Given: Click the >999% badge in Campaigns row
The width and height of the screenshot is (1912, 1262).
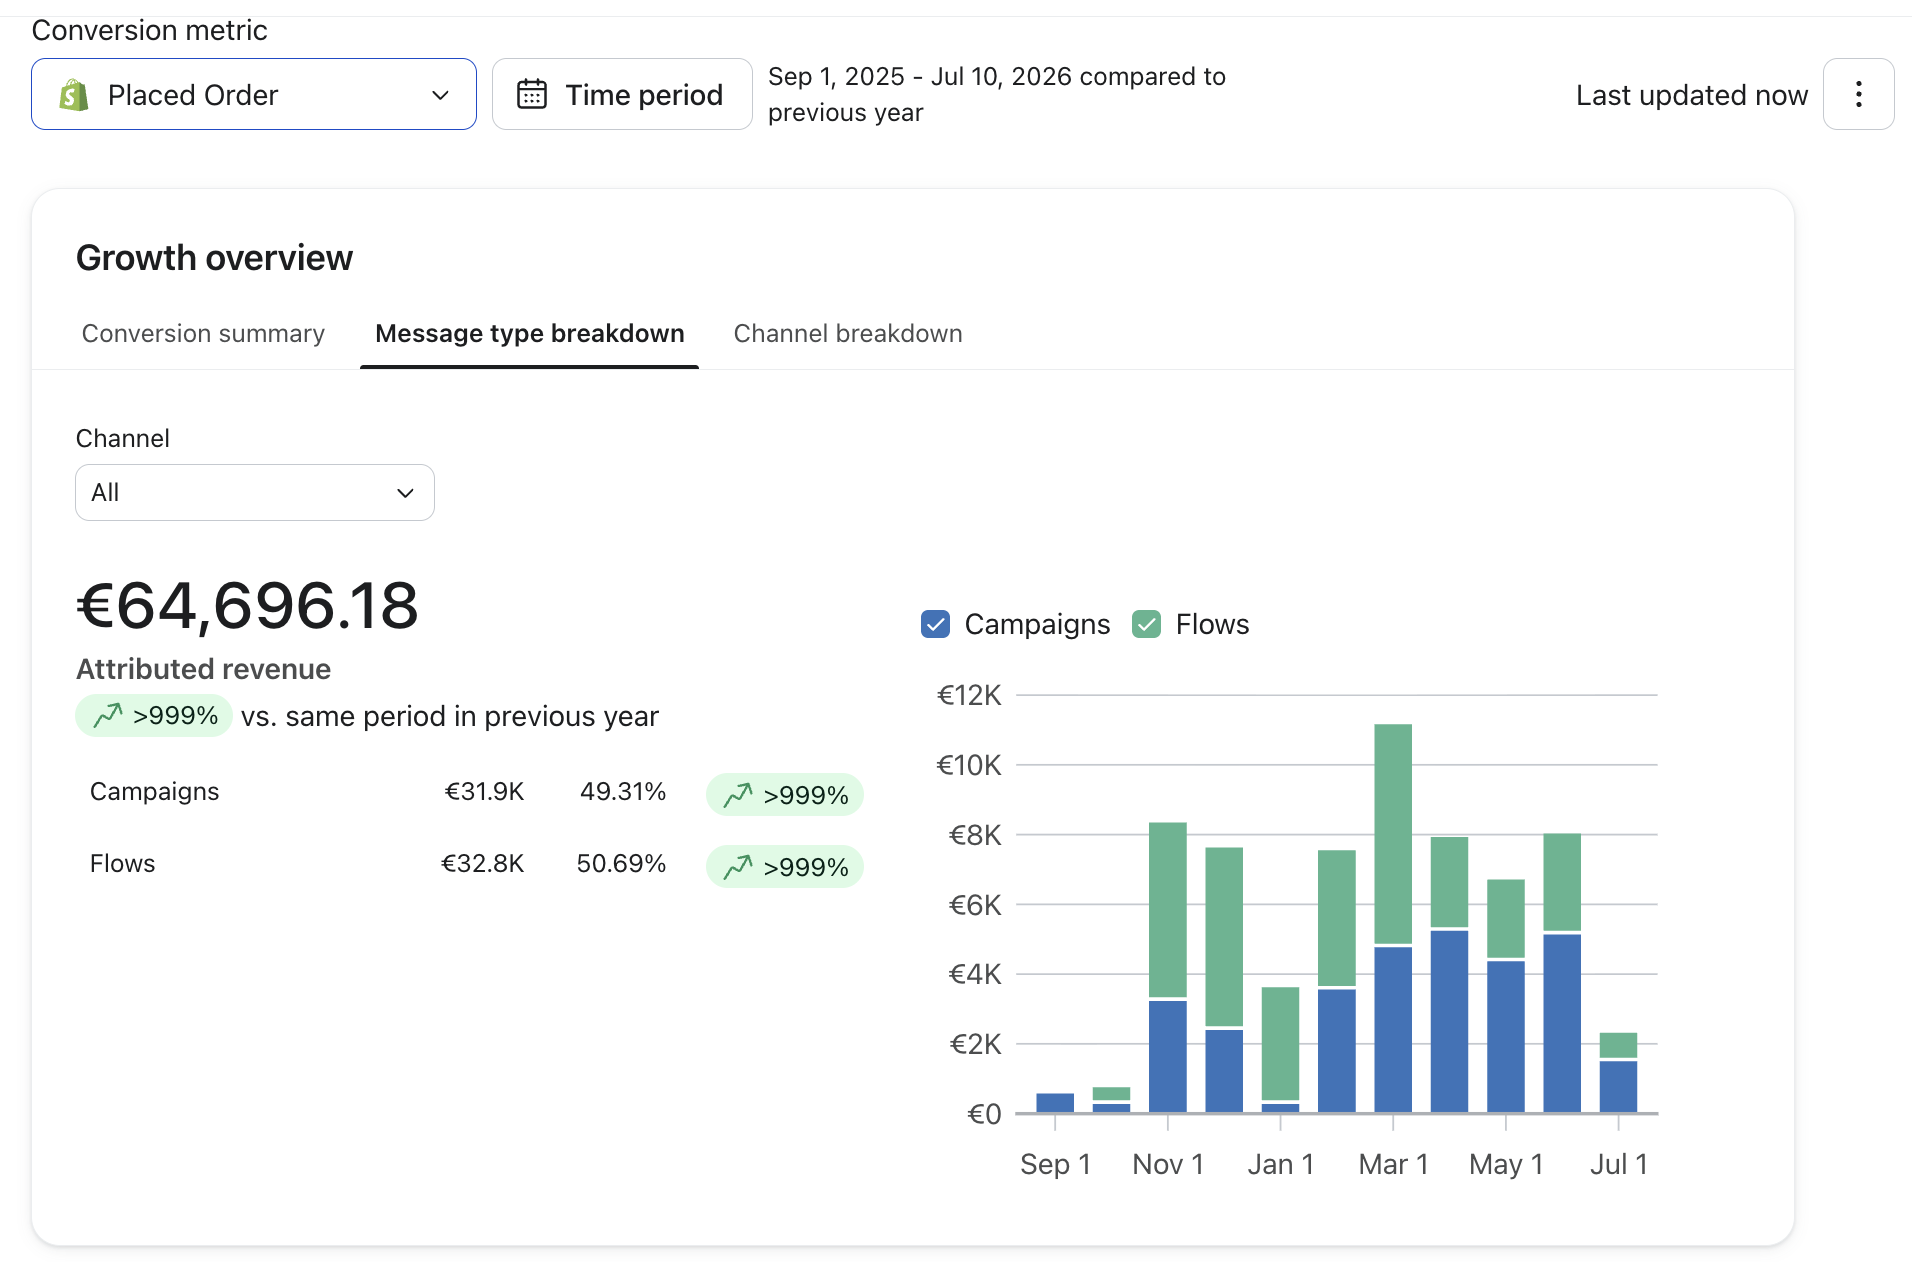Looking at the screenshot, I should (785, 795).
